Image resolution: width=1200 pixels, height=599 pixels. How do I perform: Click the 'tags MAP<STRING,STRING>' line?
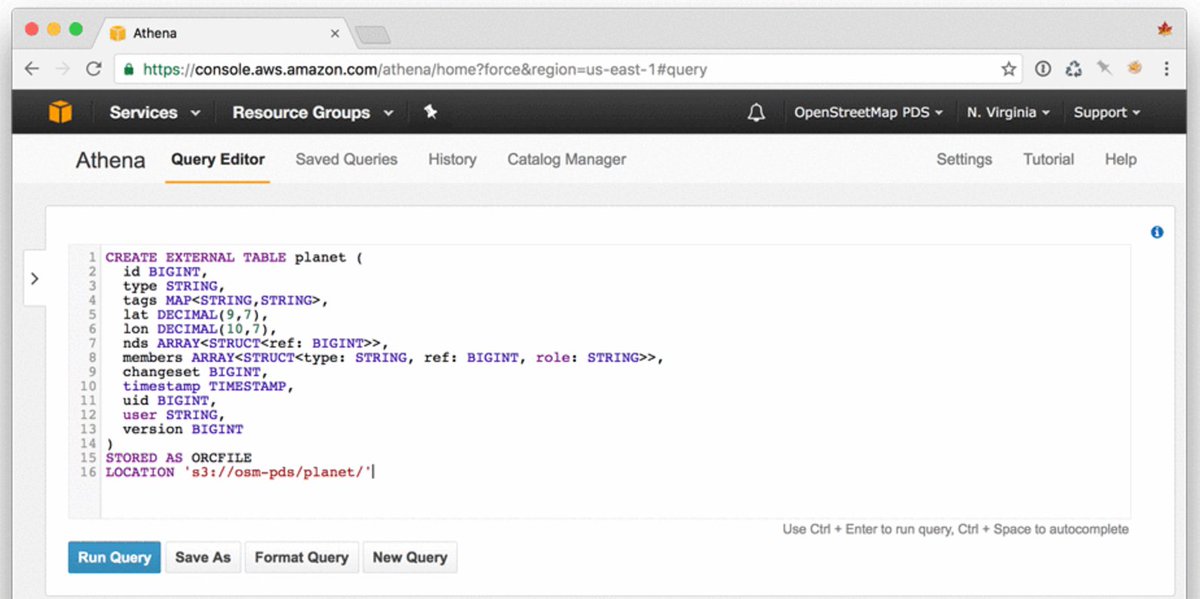click(x=225, y=300)
